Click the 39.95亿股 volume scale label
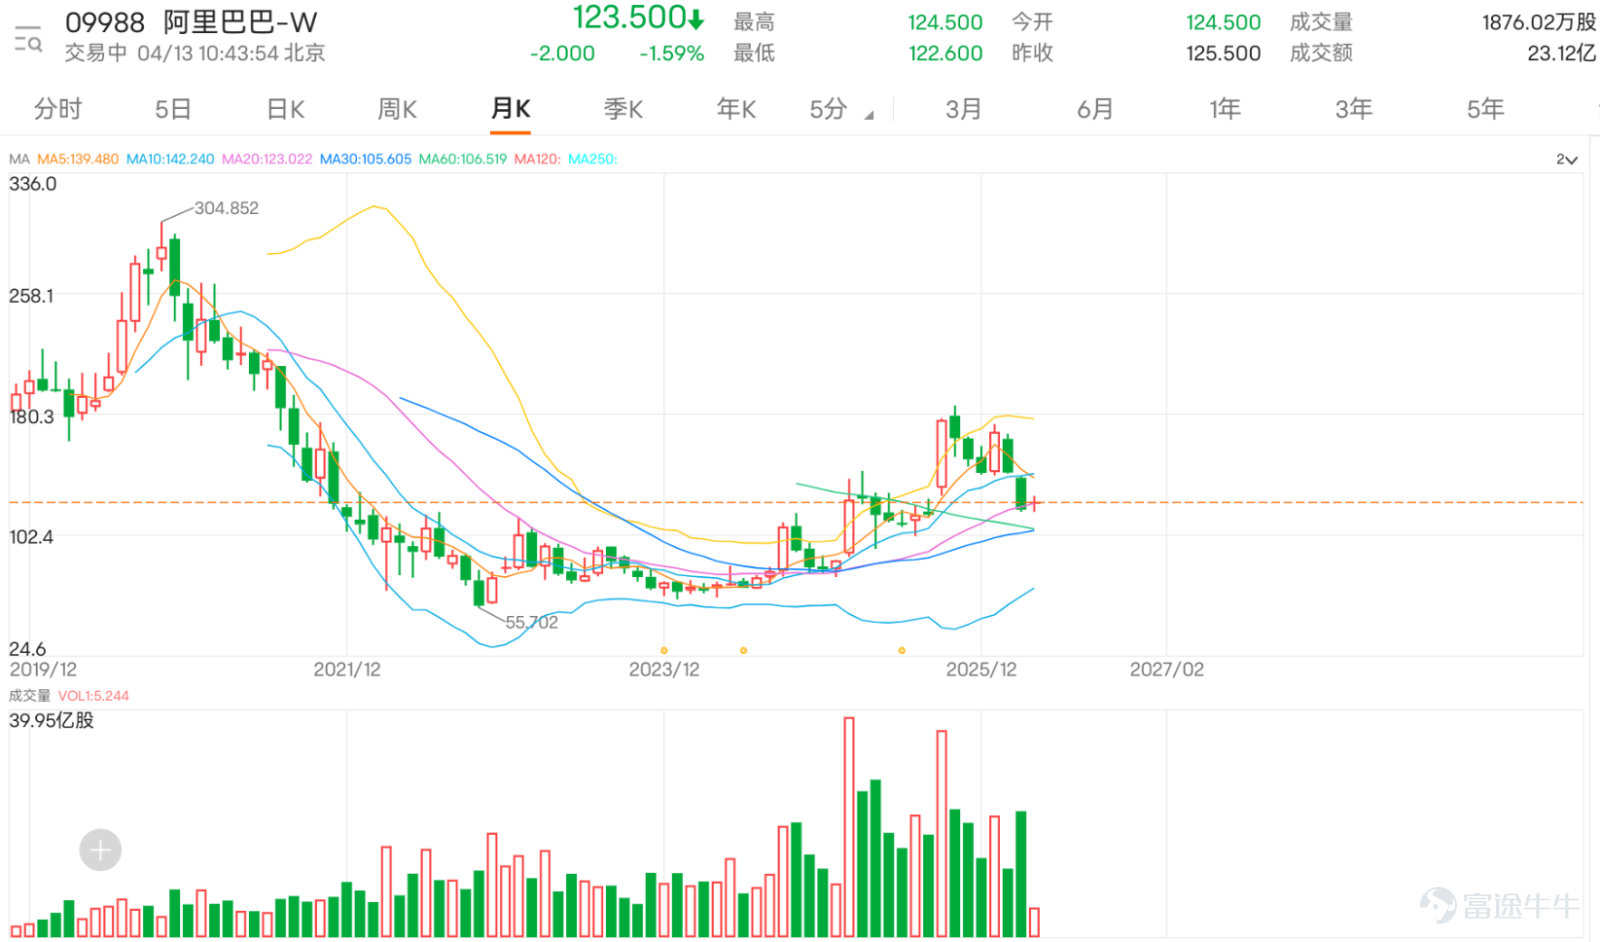Viewport: 1600px width, 942px height. pos(51,720)
